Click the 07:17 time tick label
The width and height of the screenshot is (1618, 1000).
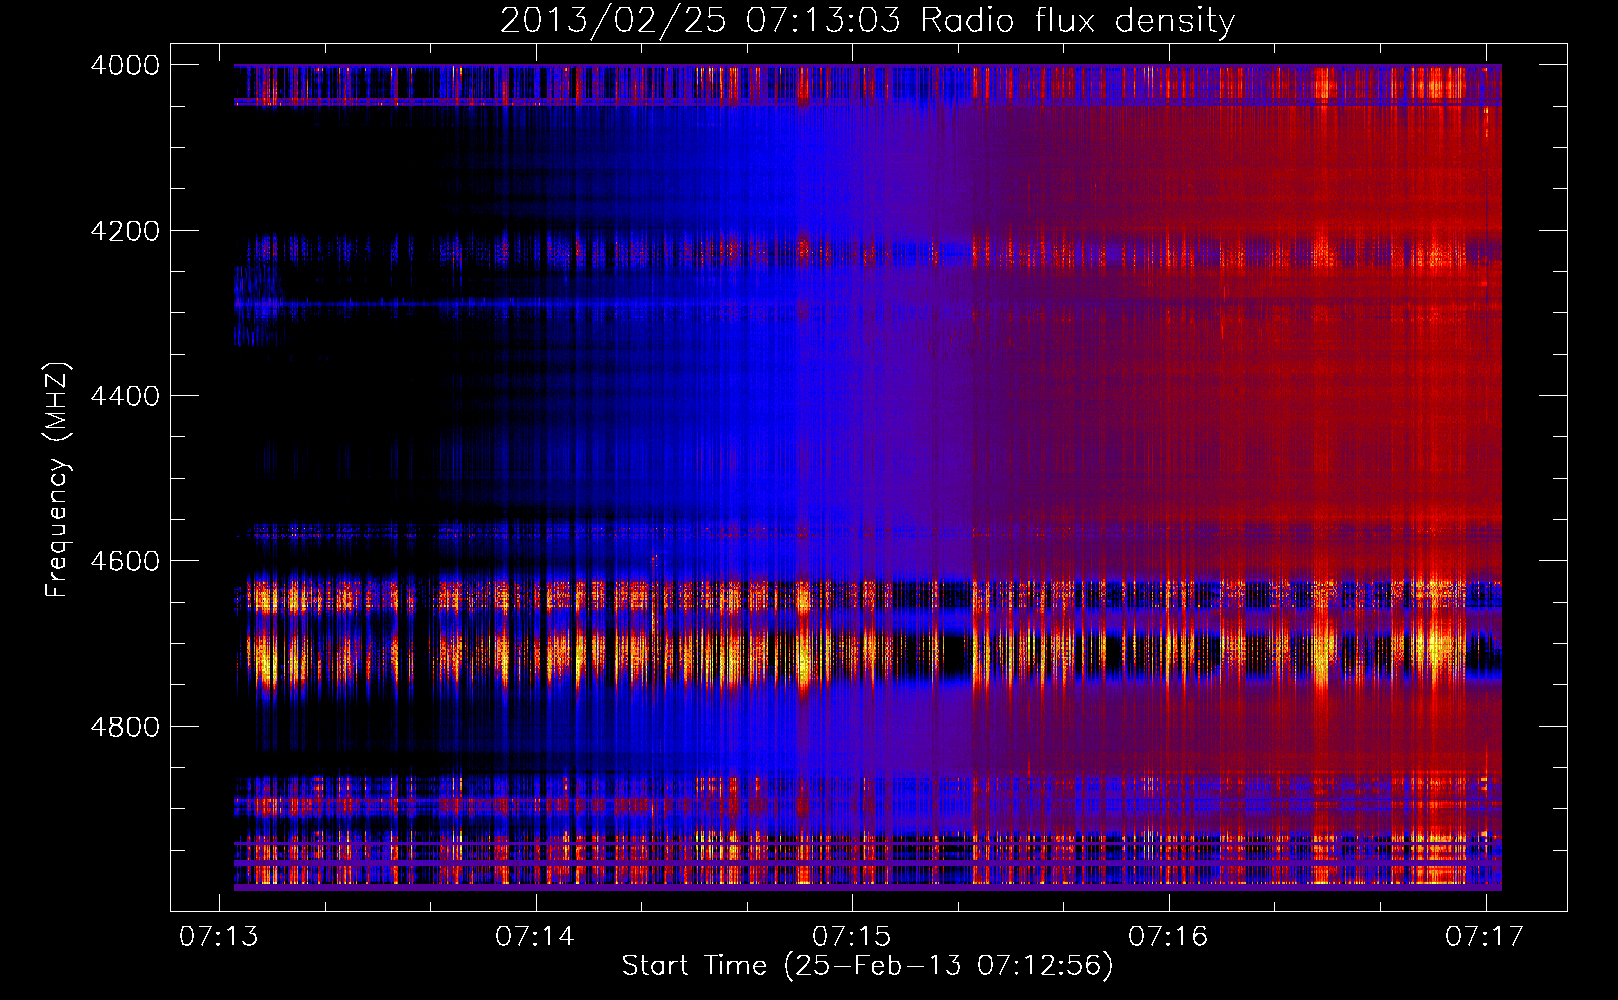pos(1485,937)
